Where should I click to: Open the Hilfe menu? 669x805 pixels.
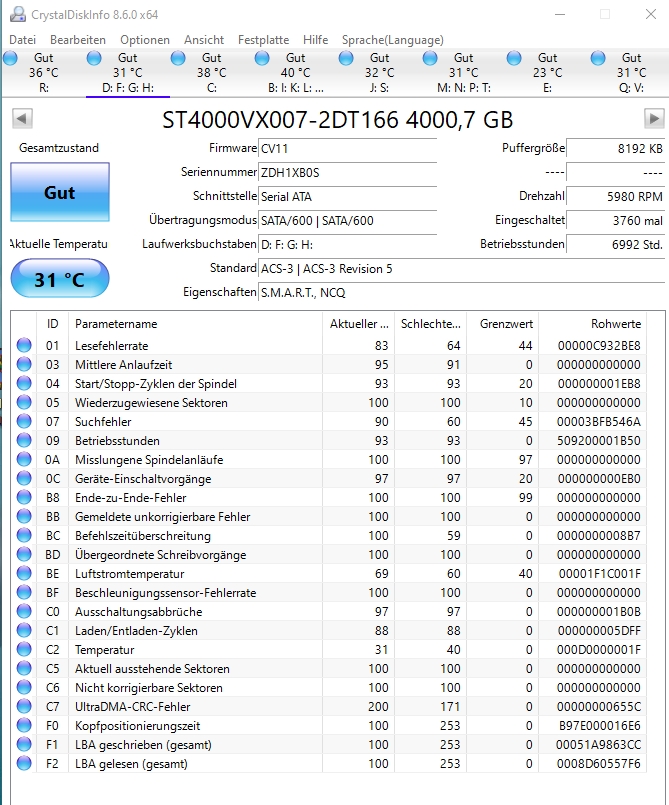(x=315, y=40)
